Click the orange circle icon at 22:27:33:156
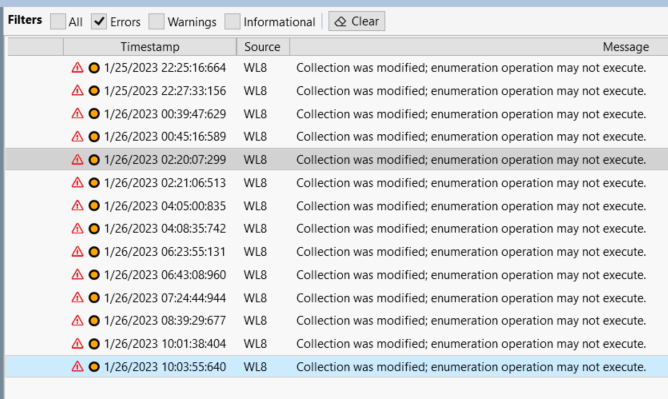This screenshot has width=668, height=399. (x=94, y=91)
